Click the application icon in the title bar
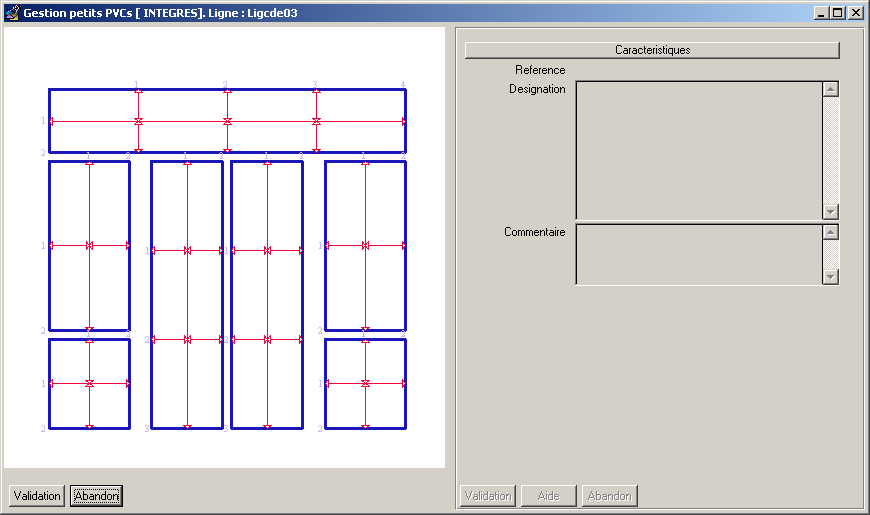The height and width of the screenshot is (515, 870). click(x=12, y=13)
